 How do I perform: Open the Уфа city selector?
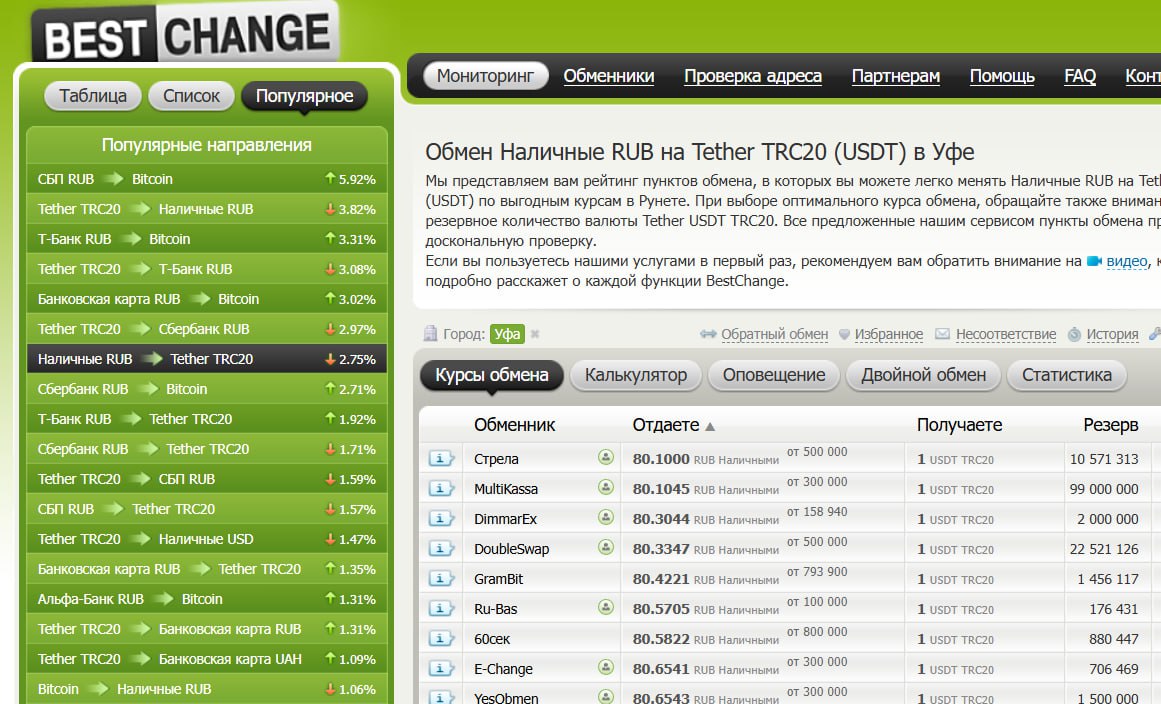[506, 334]
